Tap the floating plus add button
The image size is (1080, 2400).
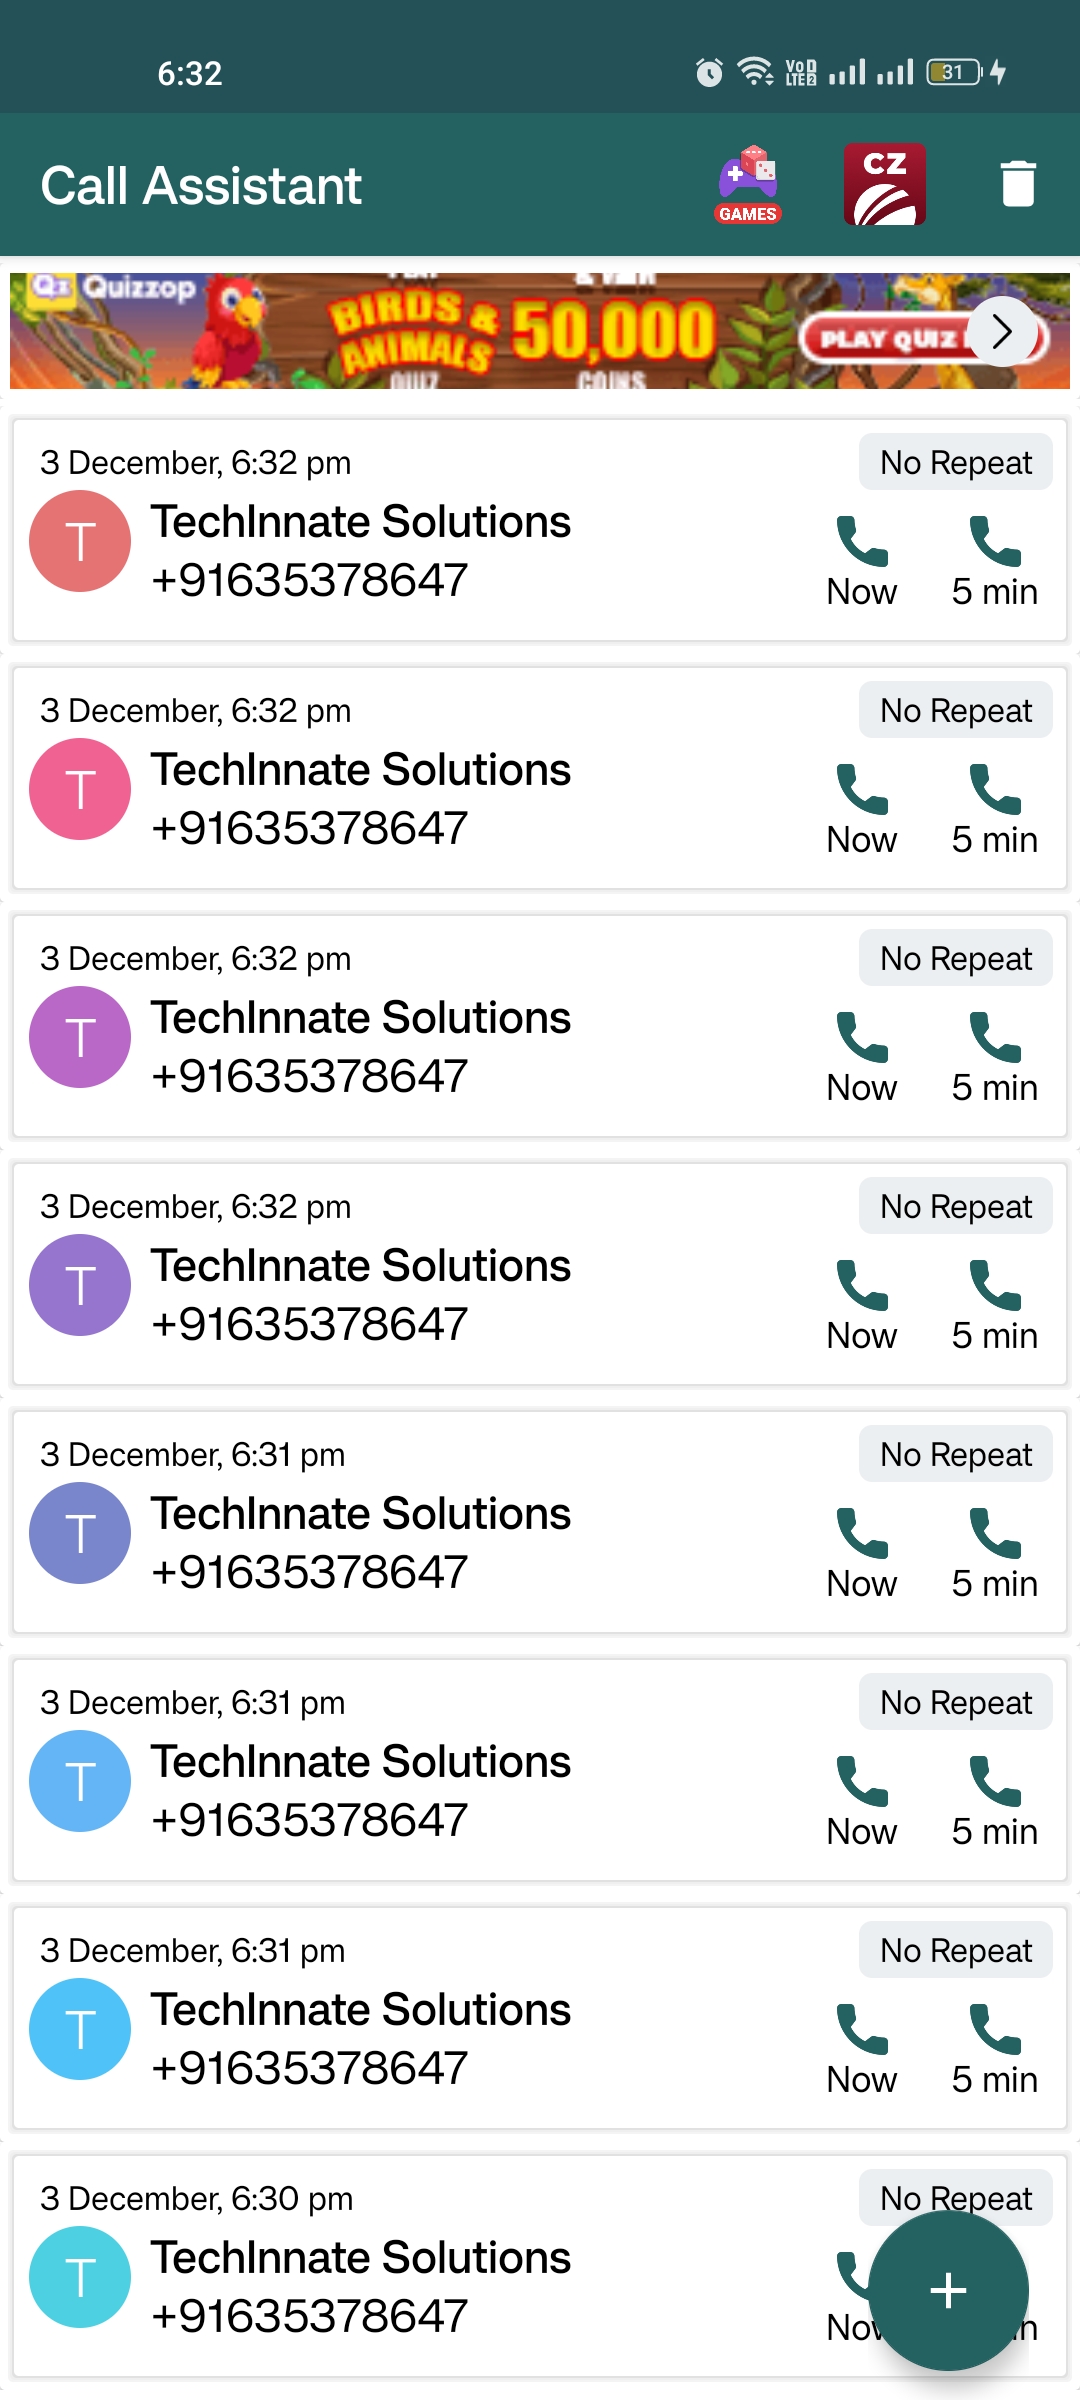coord(948,2290)
